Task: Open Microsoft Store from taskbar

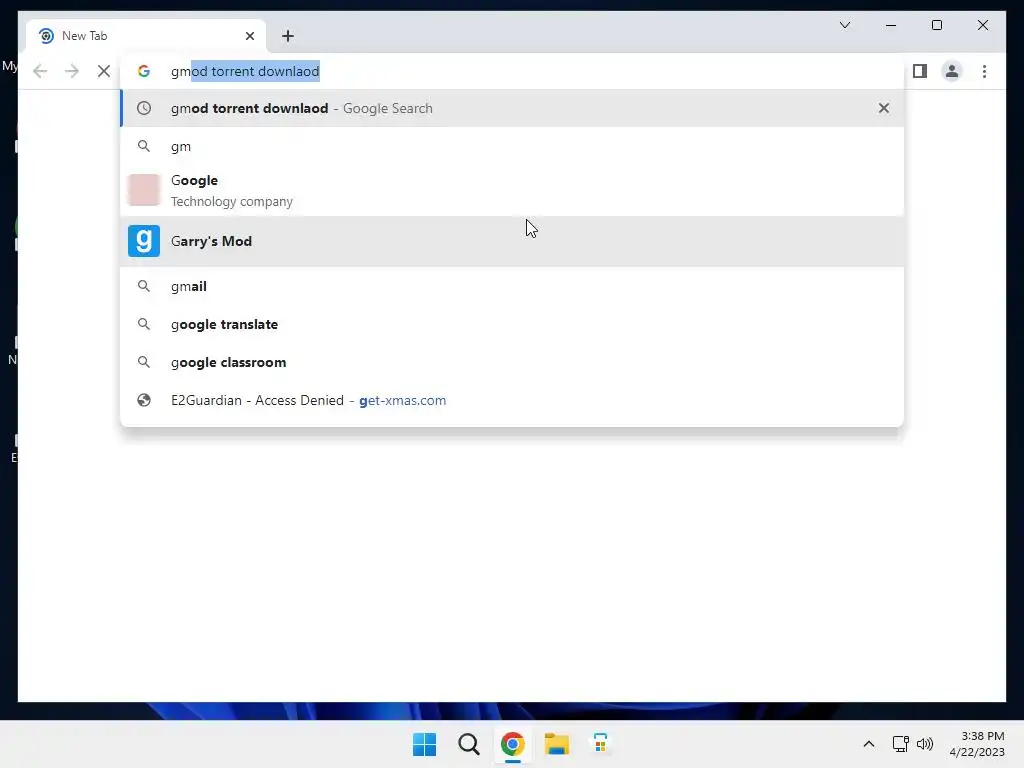Action: (x=600, y=744)
